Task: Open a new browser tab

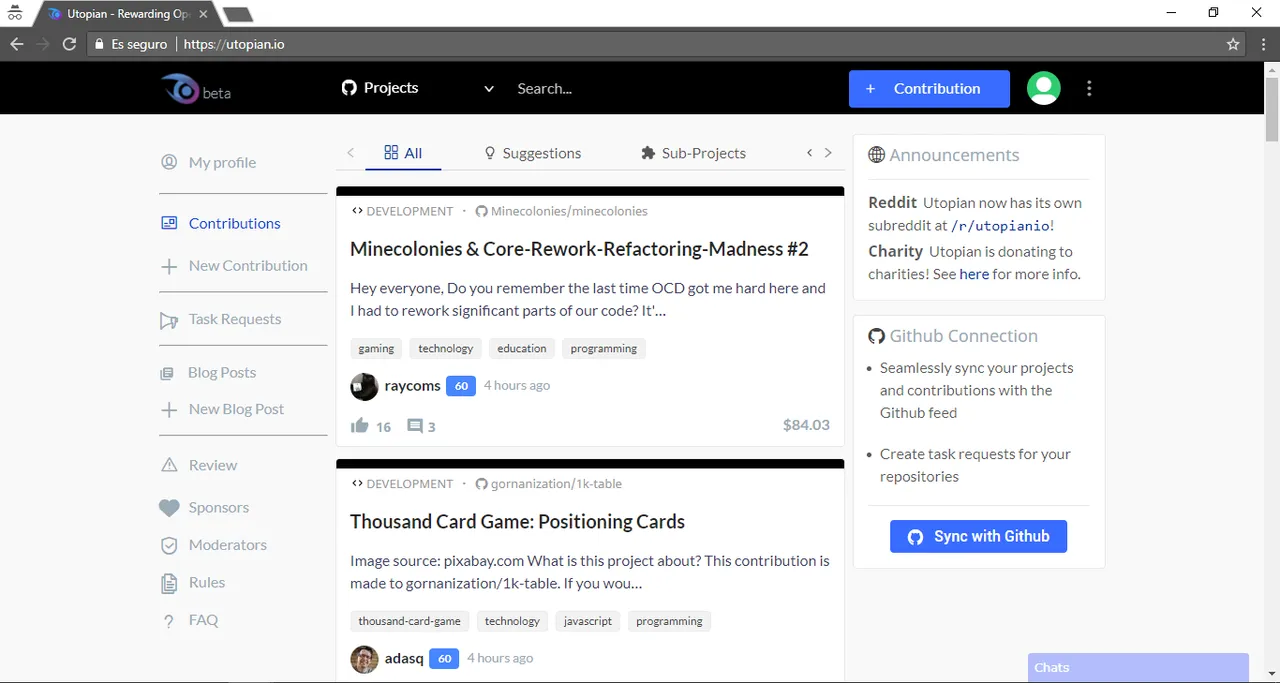Action: pyautogui.click(x=237, y=14)
